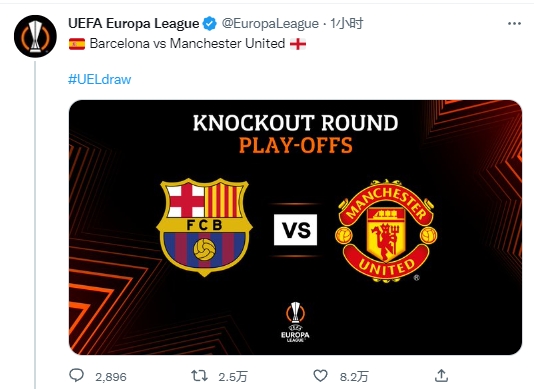Click the retweet arrows icon
The width and height of the screenshot is (534, 389).
tap(199, 376)
